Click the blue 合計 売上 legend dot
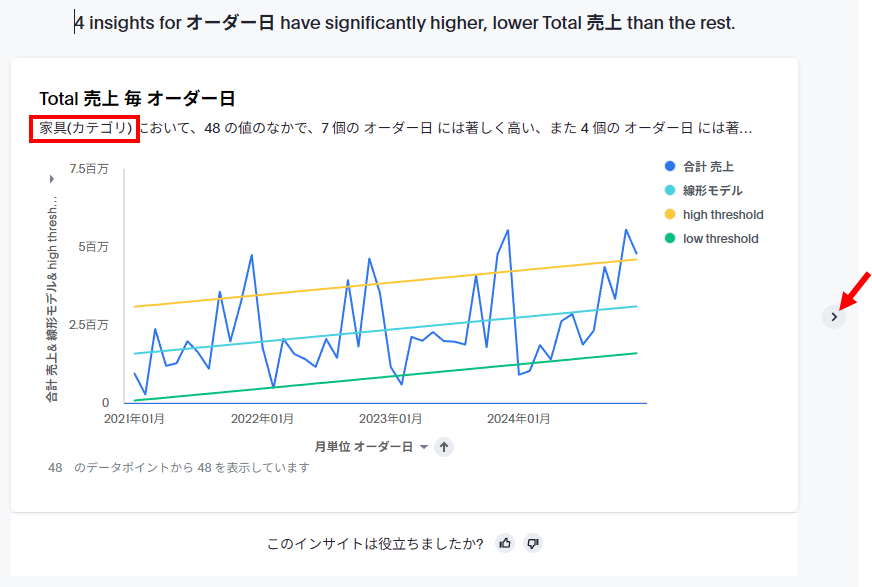 [670, 167]
